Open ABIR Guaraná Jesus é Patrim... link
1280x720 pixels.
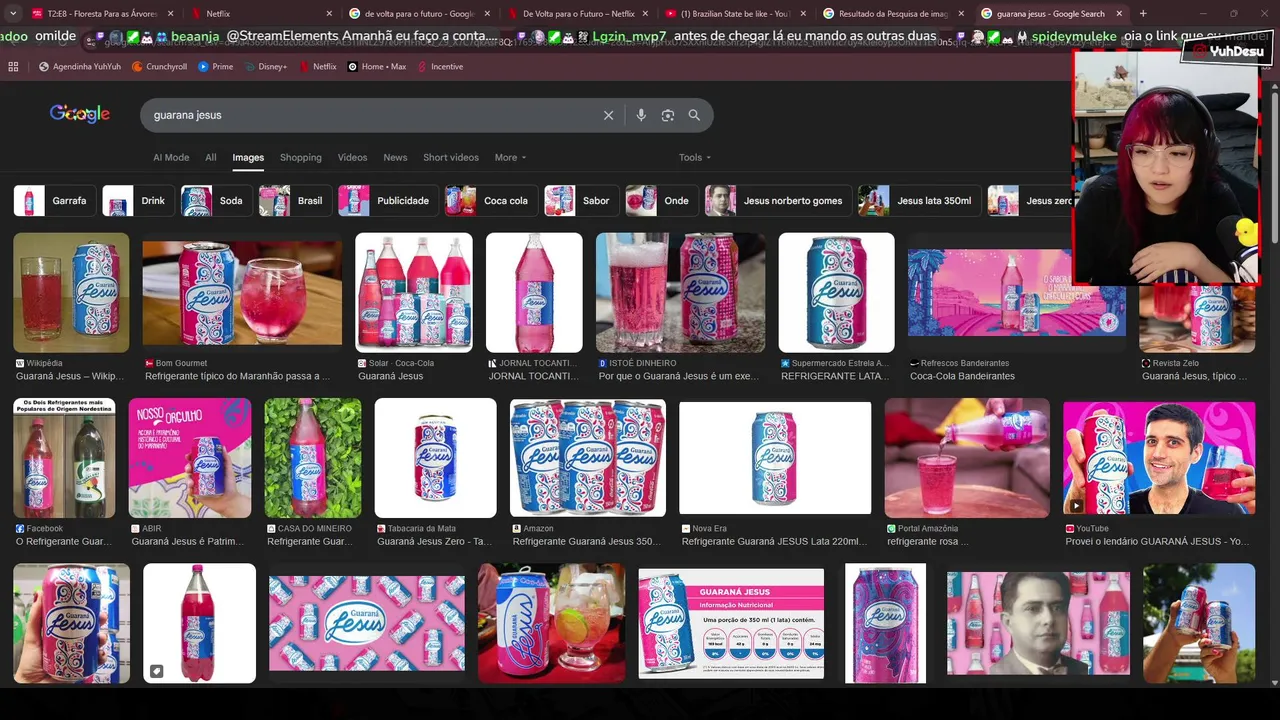[x=187, y=542]
